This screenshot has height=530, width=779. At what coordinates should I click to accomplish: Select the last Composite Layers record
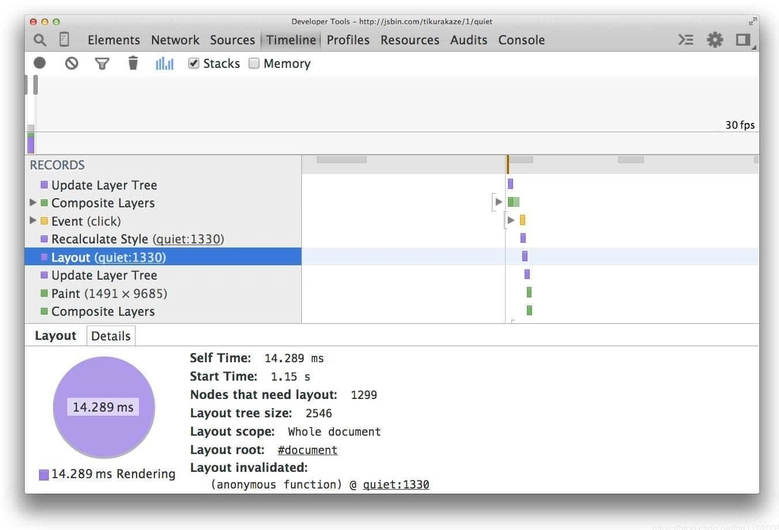coord(163,311)
